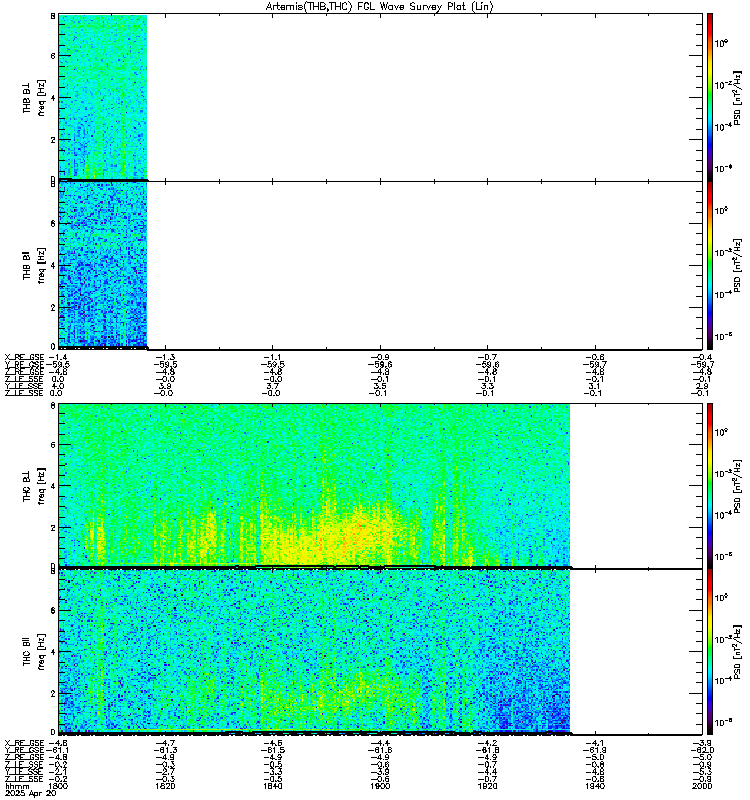Viewport: 750px width, 800px height.
Task: Click the X_RE_GSE label under the THC panels
Action: 24,743
